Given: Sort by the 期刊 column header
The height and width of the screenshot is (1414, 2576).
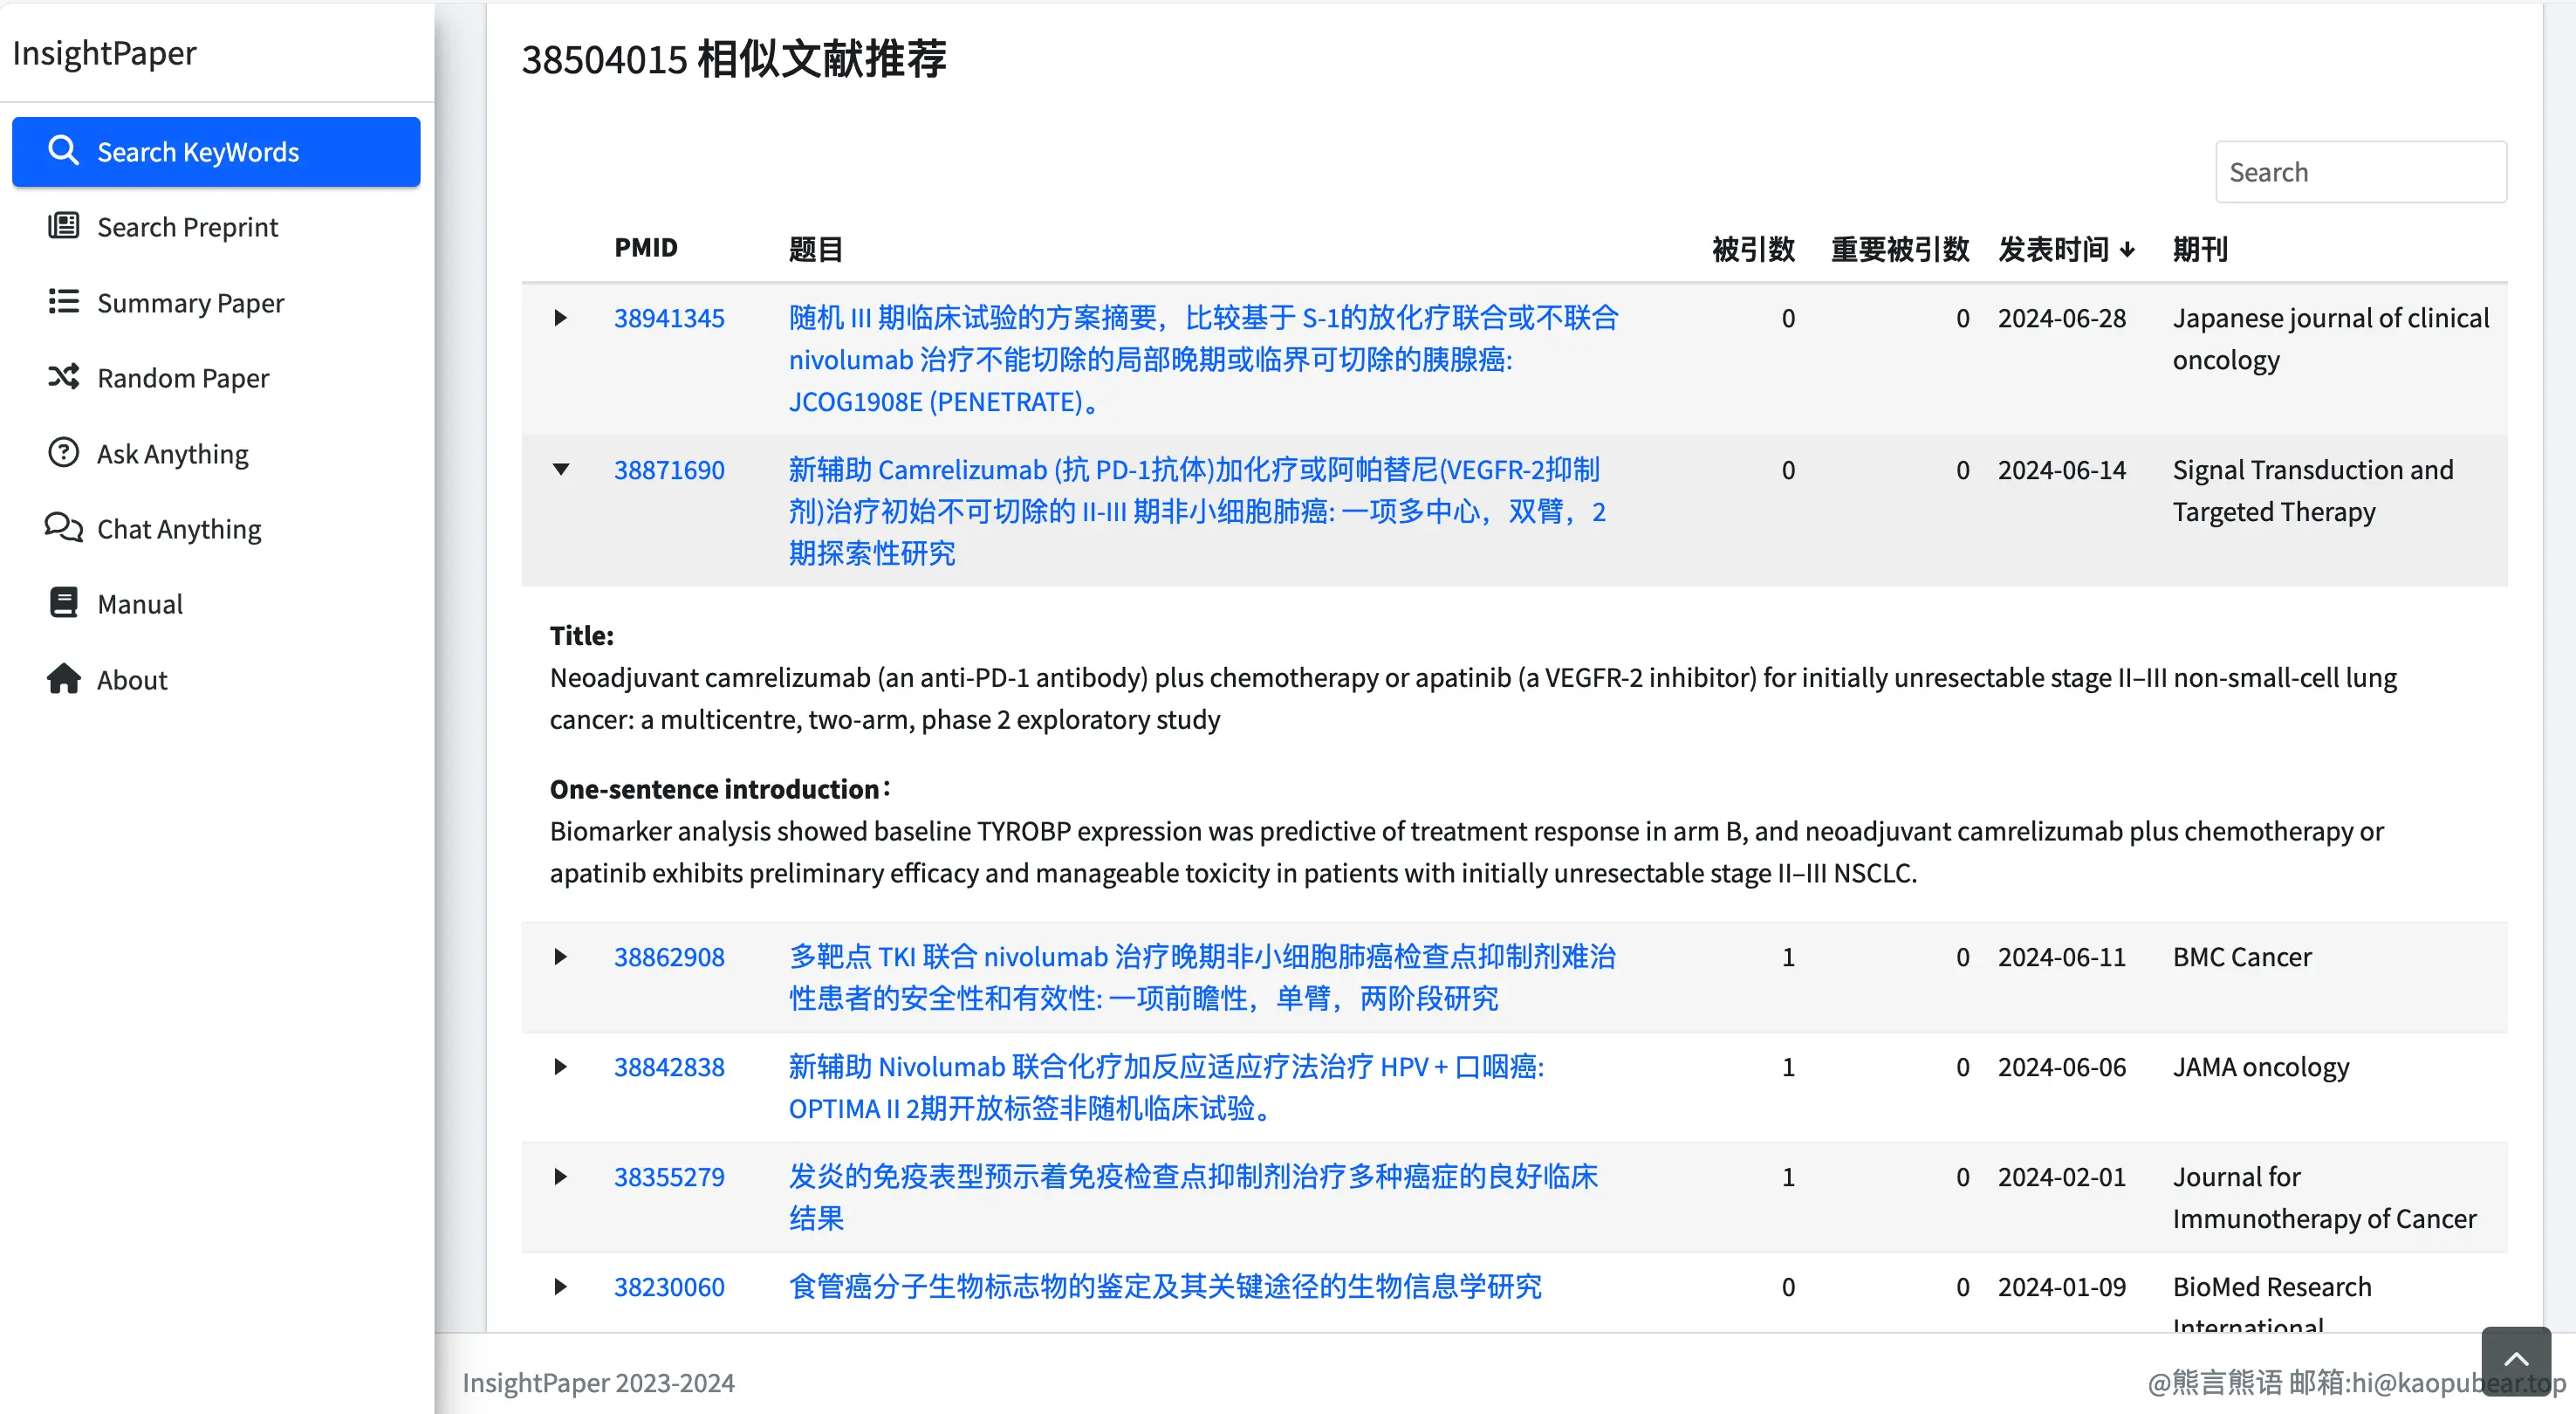Looking at the screenshot, I should pos(2200,249).
